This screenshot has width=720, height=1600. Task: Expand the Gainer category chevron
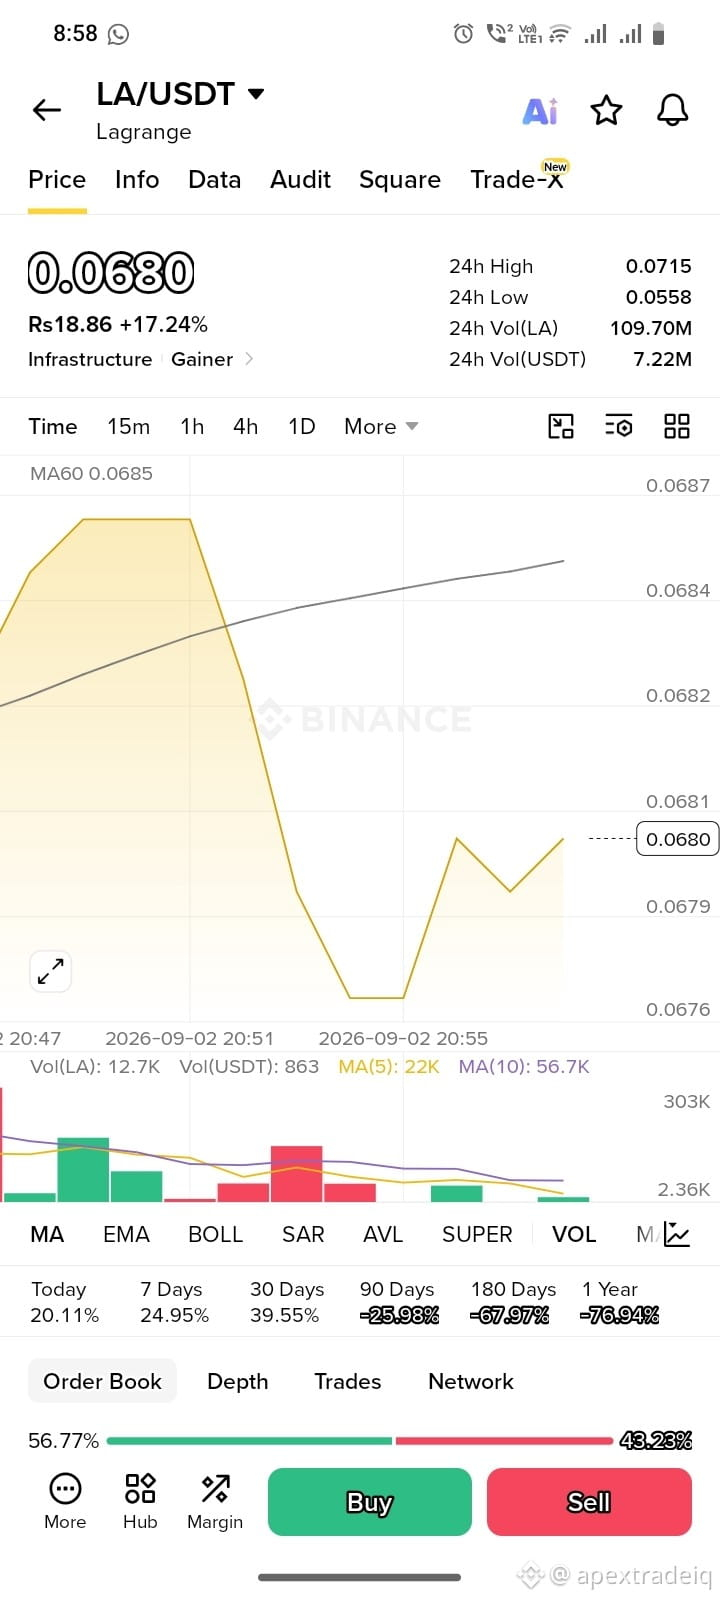[249, 359]
